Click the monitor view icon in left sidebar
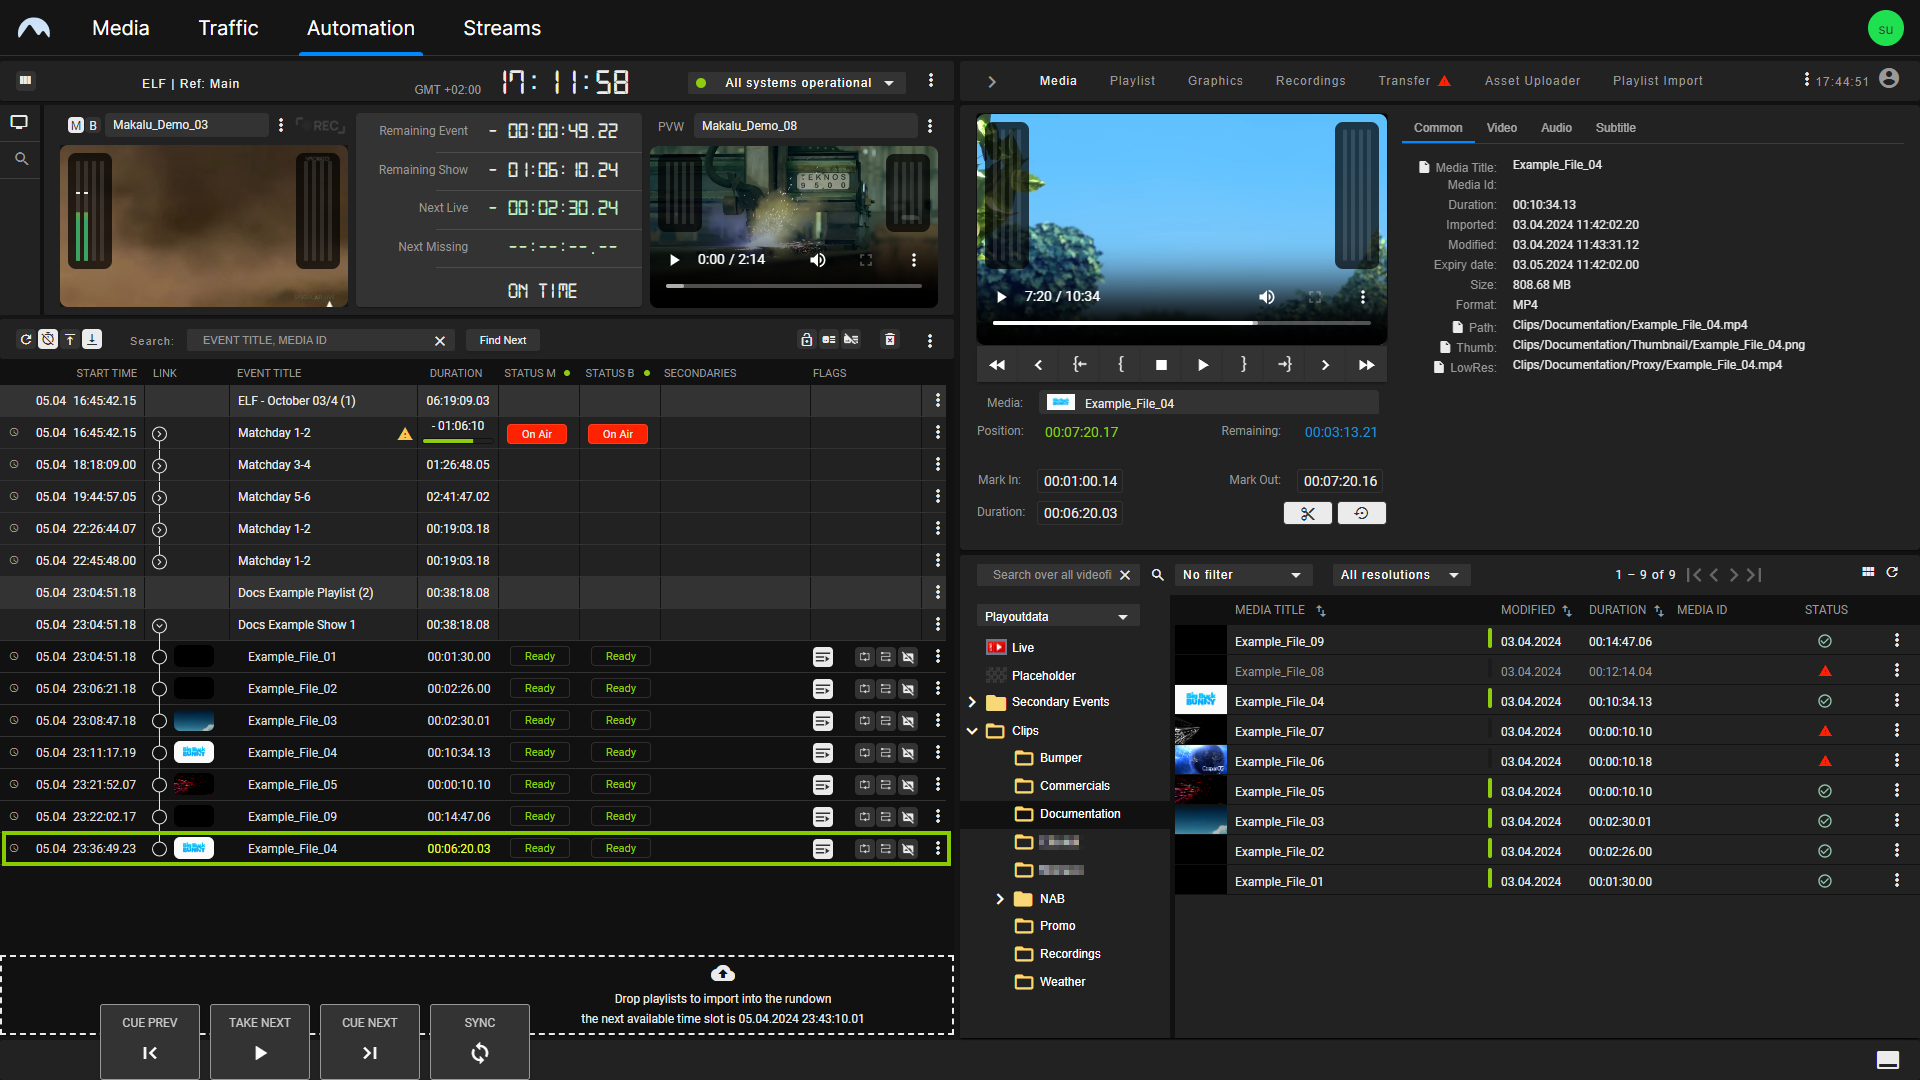This screenshot has height=1080, width=1920. 19,122
